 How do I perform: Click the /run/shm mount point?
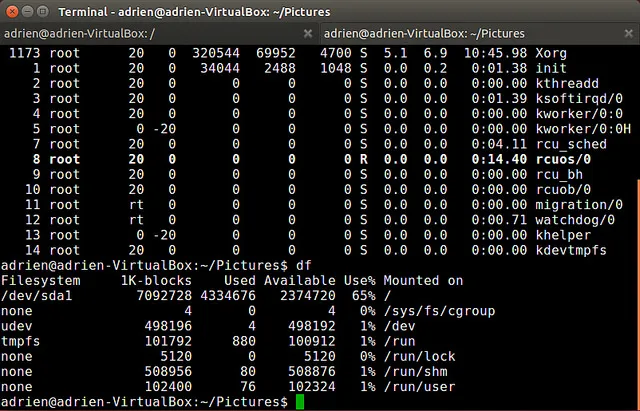point(418,371)
